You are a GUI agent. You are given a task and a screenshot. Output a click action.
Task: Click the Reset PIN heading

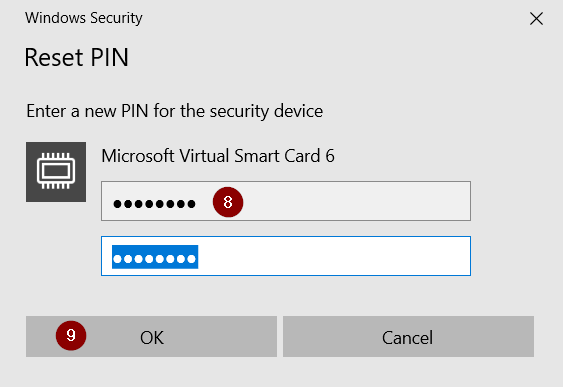[76, 57]
